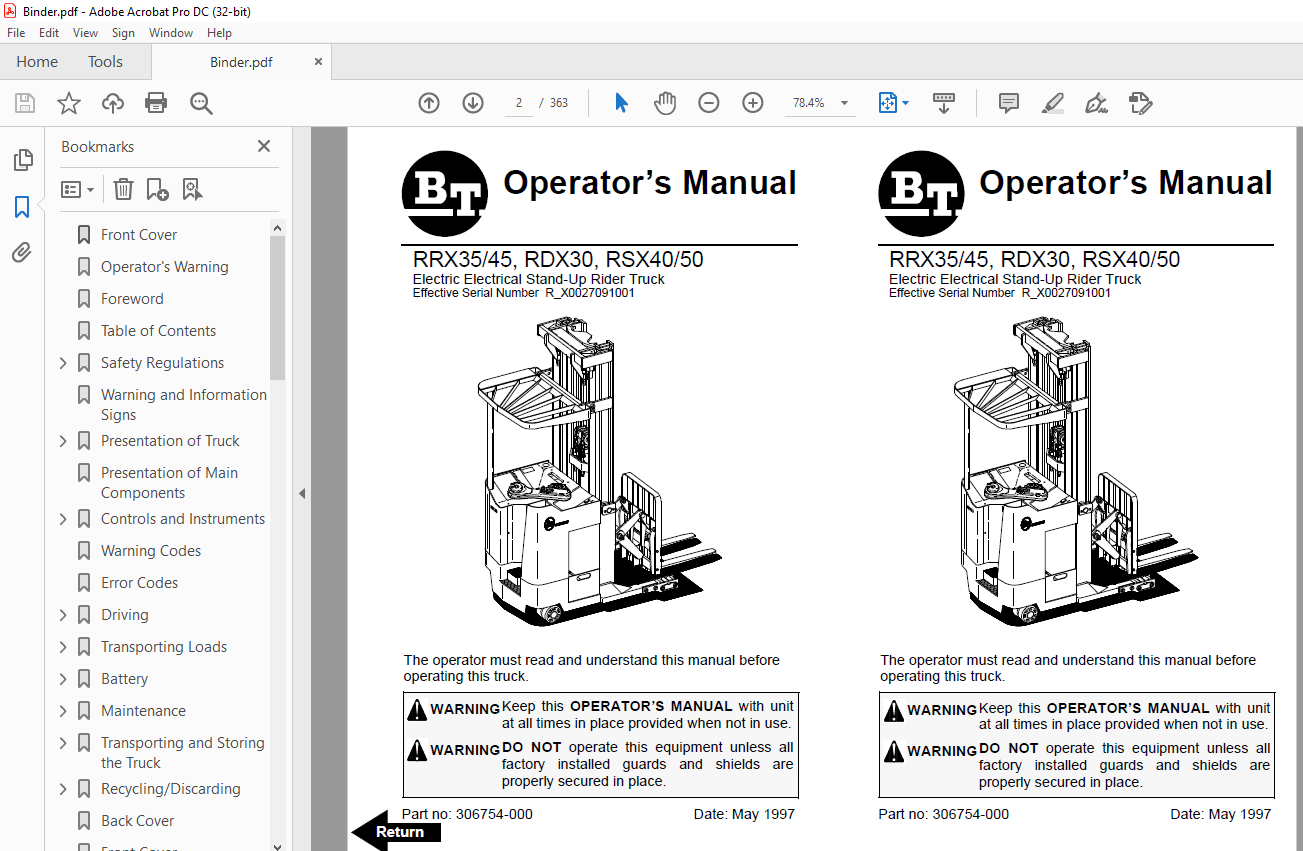Expand Presentation of Truck bookmark
Image resolution: width=1303 pixels, height=851 pixels.
tap(64, 441)
